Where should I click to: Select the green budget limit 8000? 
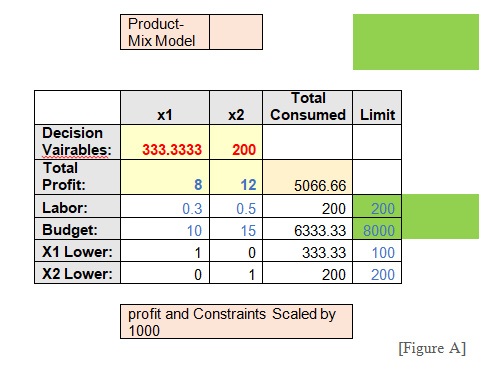(x=377, y=229)
